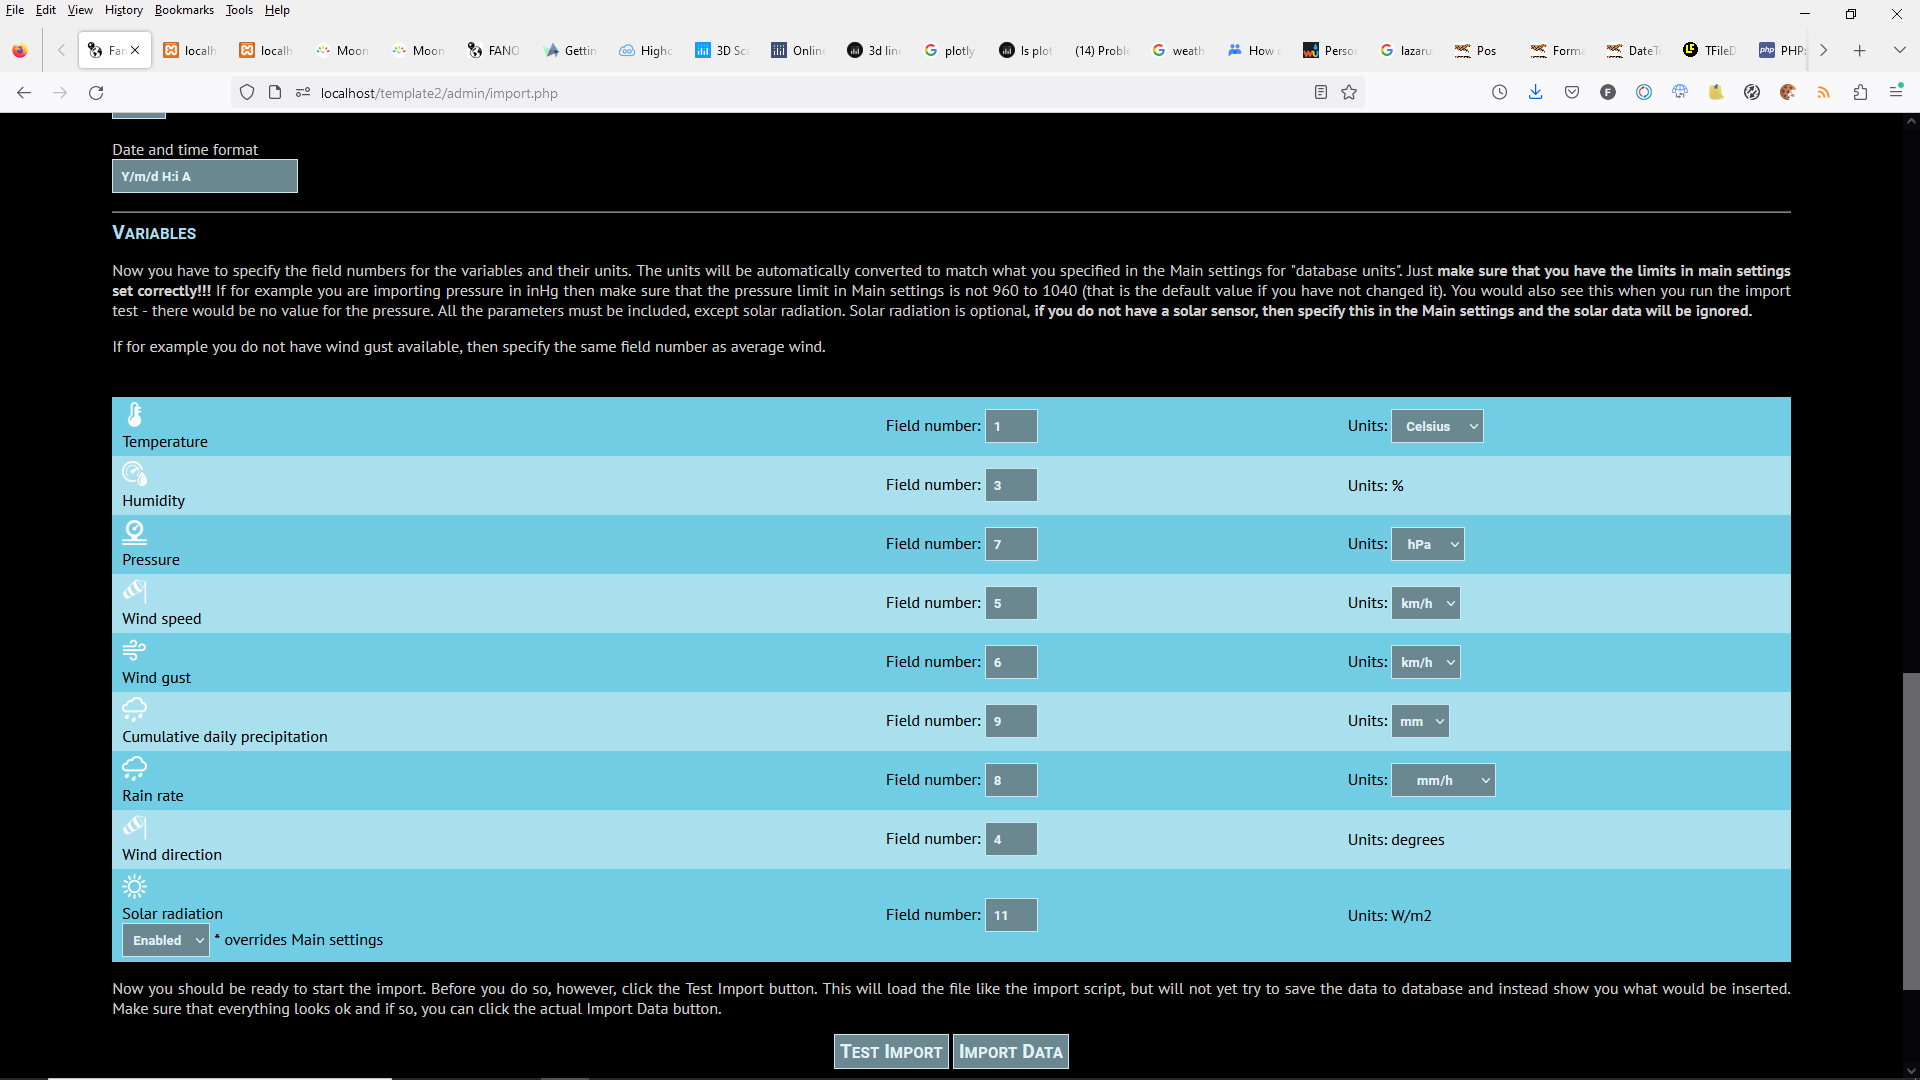Image resolution: width=1920 pixels, height=1080 pixels.
Task: Open the Bookmarks menu
Action: pos(184,10)
